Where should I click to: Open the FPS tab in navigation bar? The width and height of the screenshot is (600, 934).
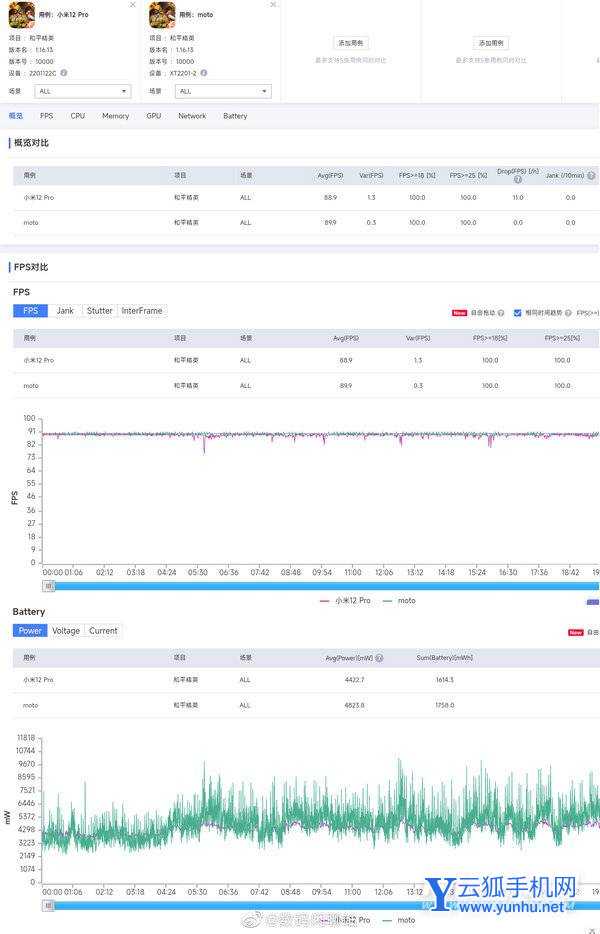46,116
